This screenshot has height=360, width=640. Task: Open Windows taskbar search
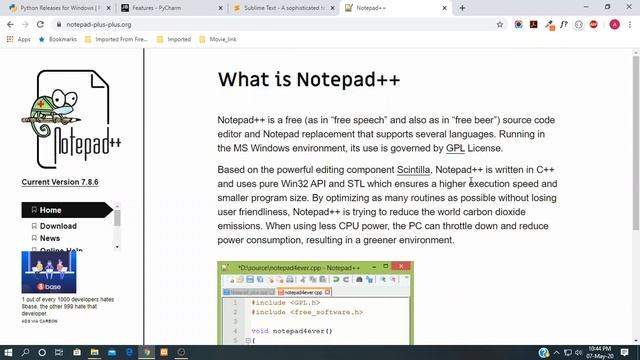25,352
